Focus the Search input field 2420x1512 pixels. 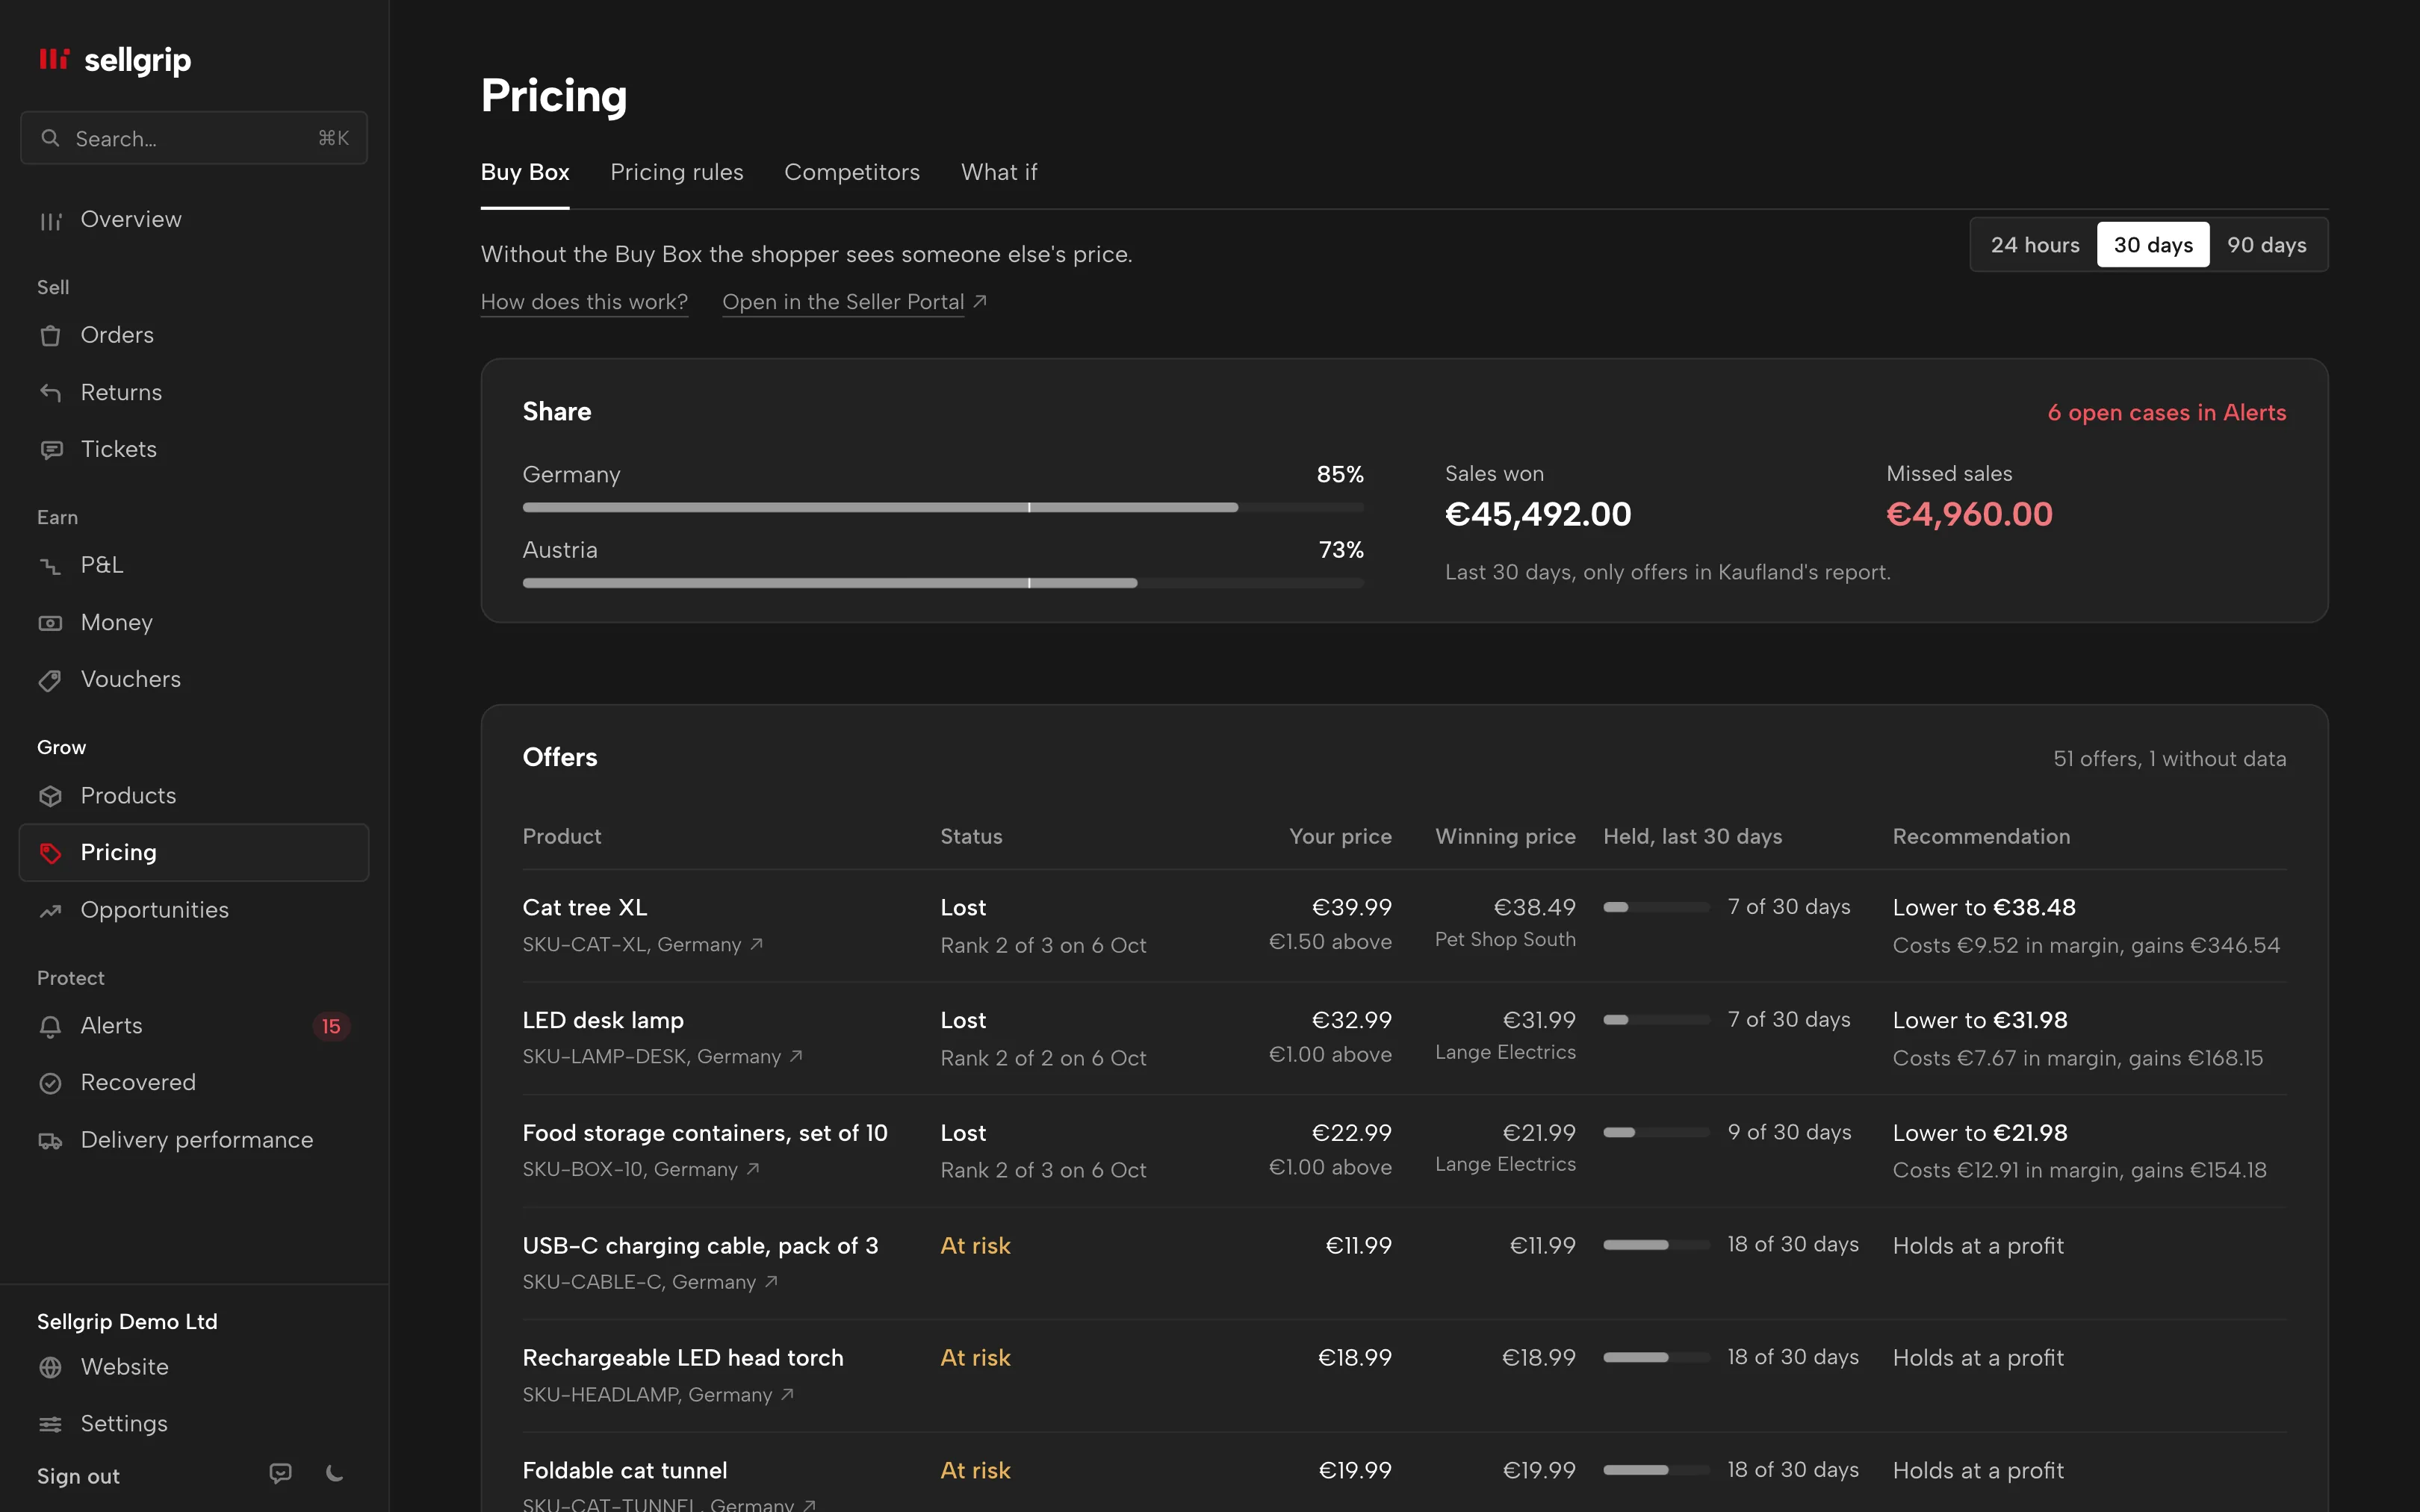click(194, 138)
